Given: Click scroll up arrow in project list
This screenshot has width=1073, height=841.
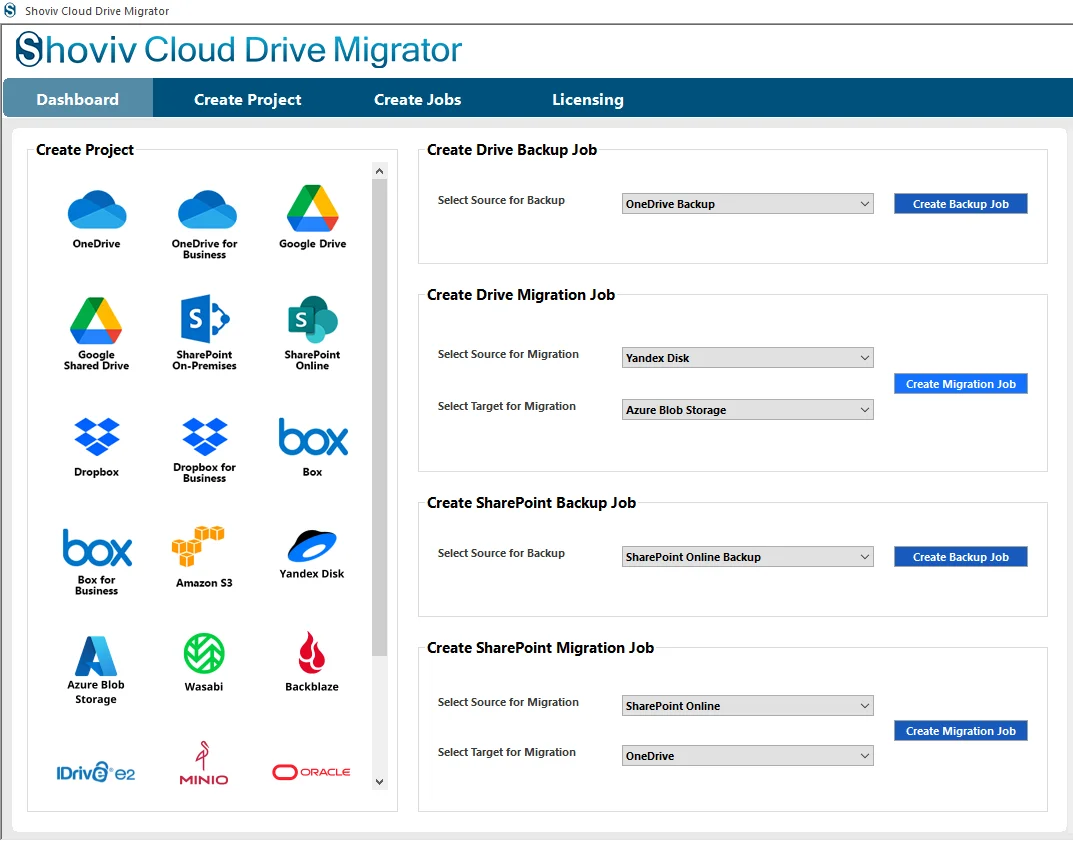Looking at the screenshot, I should click(380, 171).
